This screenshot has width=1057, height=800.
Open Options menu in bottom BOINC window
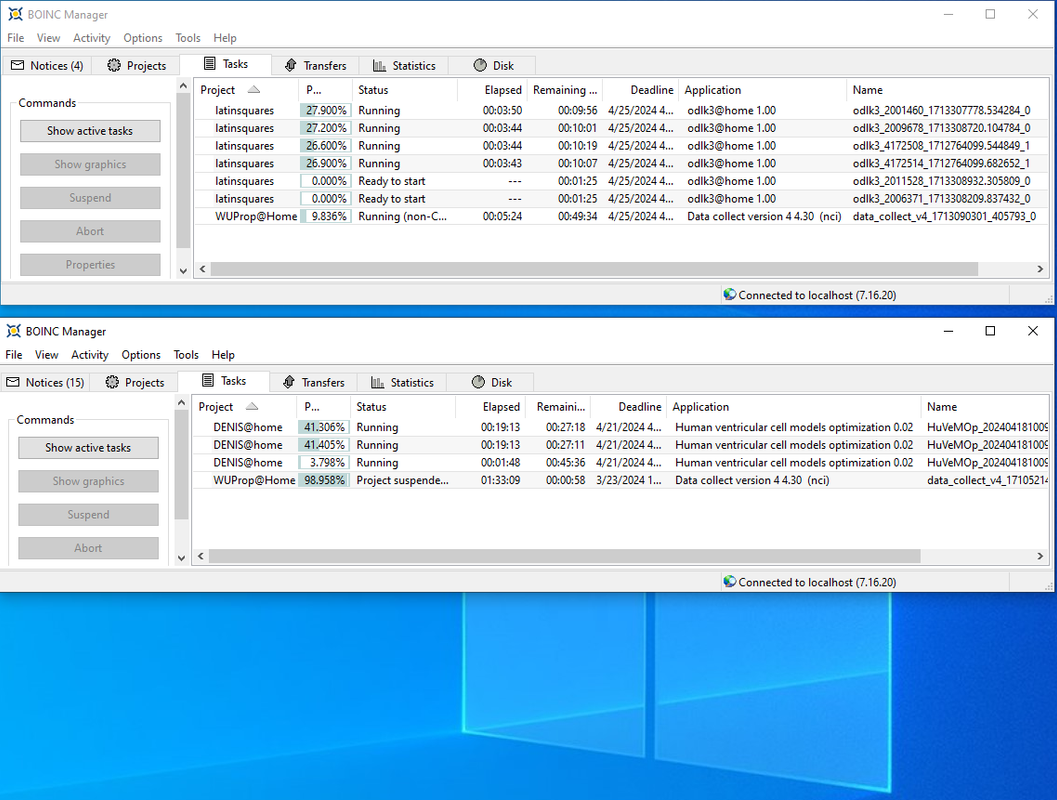141,355
